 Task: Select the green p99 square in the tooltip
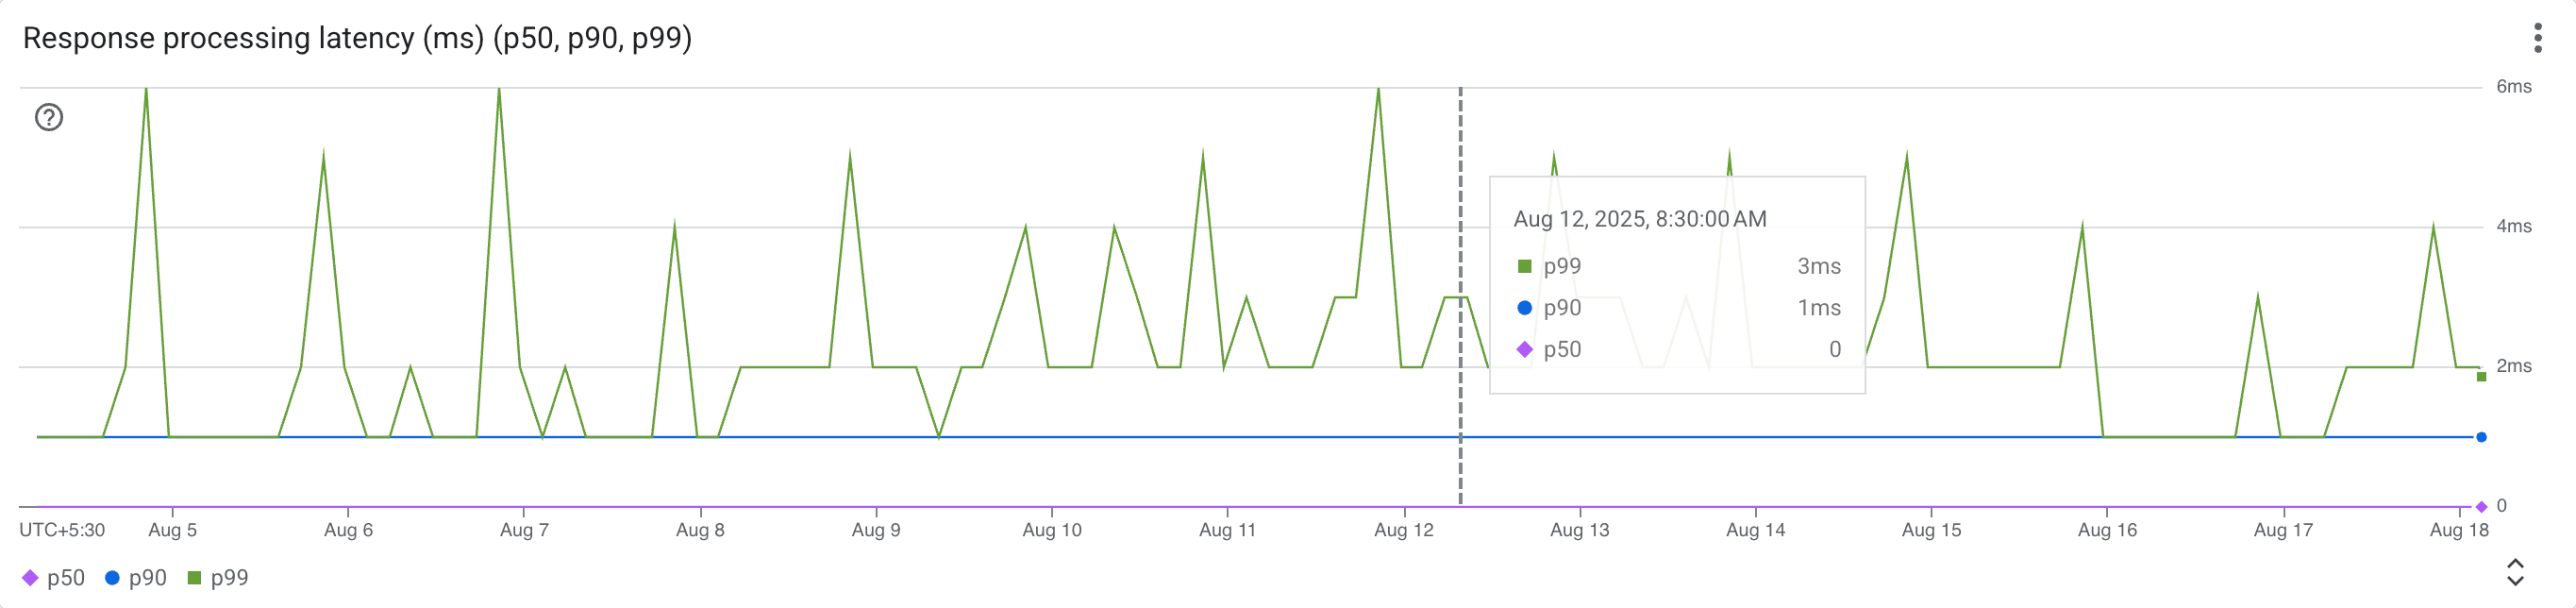coord(1523,266)
